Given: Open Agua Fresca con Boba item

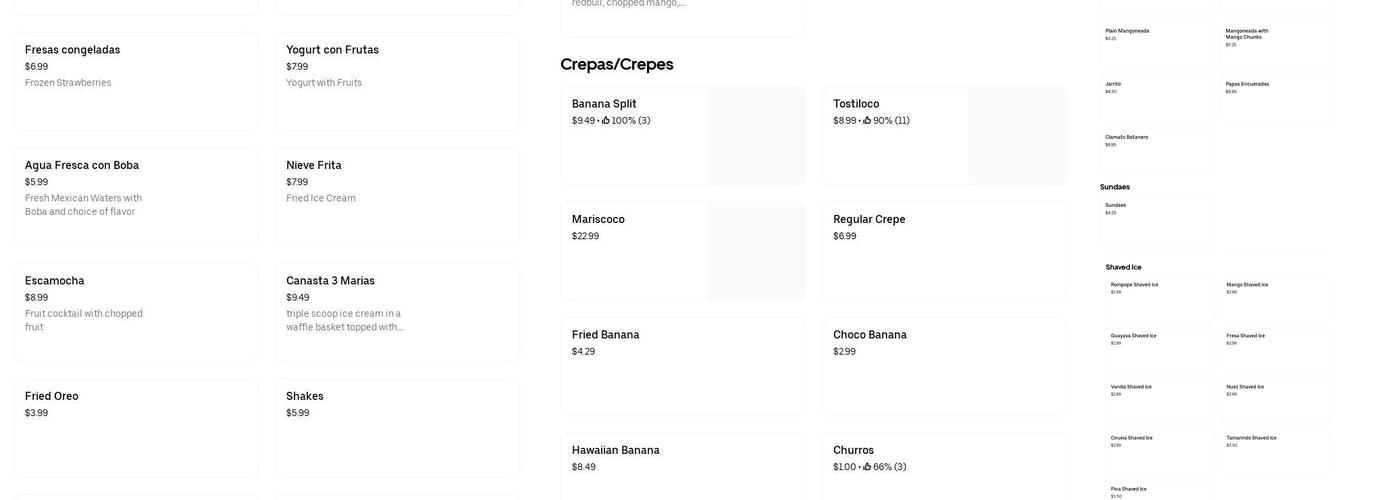Looking at the screenshot, I should pos(136,197).
